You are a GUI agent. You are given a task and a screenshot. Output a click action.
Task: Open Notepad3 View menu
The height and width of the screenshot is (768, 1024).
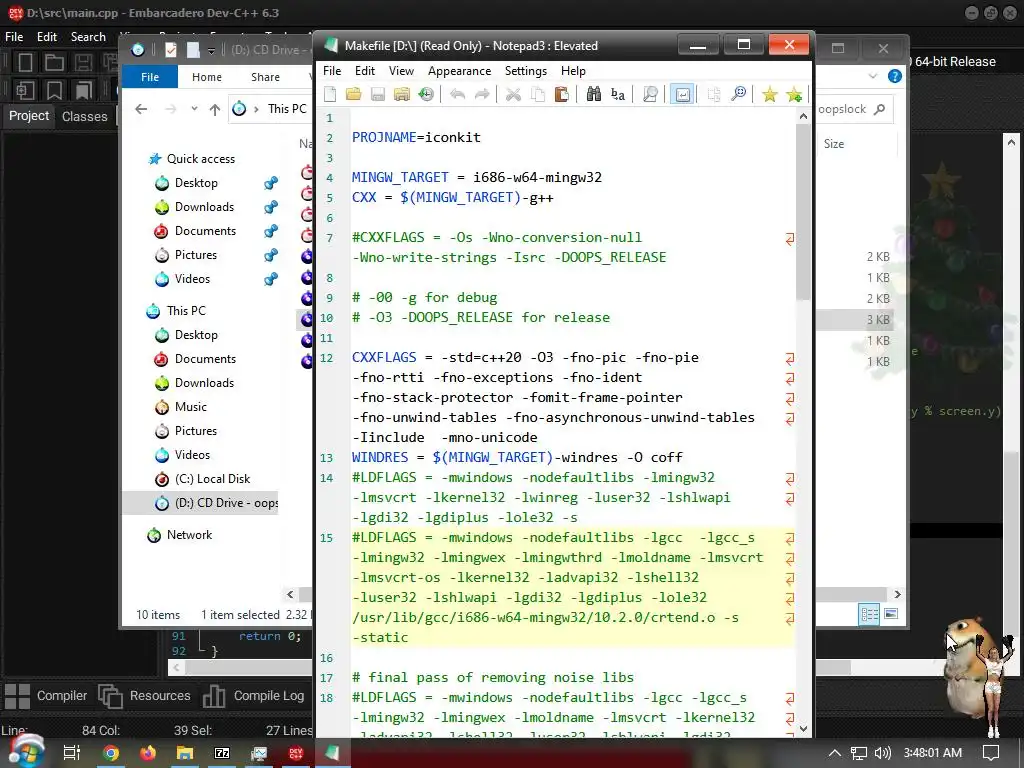click(x=401, y=71)
